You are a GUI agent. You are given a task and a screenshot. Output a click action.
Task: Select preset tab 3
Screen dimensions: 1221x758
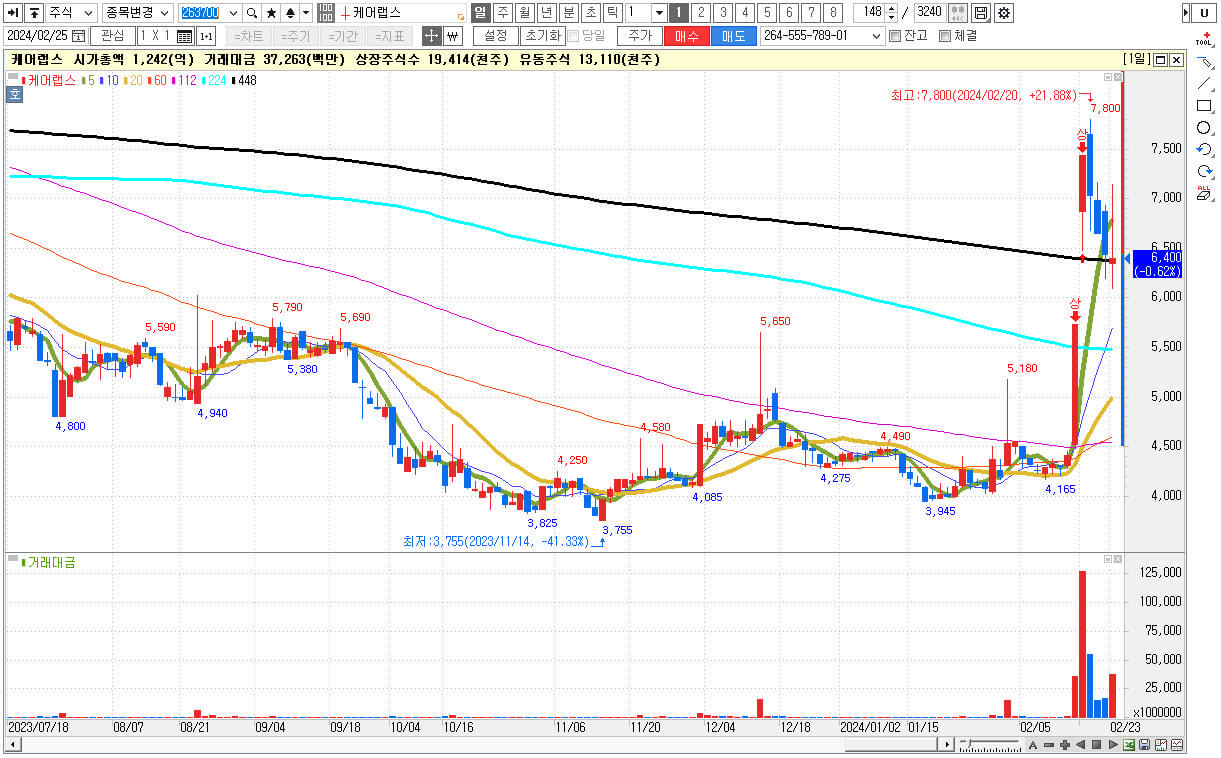(x=723, y=13)
